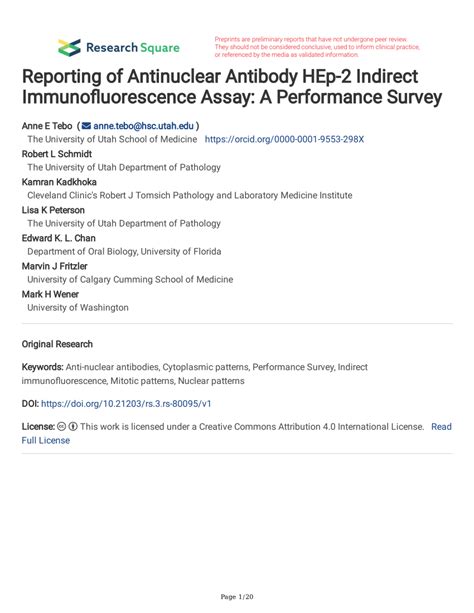Click the red preprint disclaimer notice
The width and height of the screenshot is (474, 613).
click(x=317, y=47)
